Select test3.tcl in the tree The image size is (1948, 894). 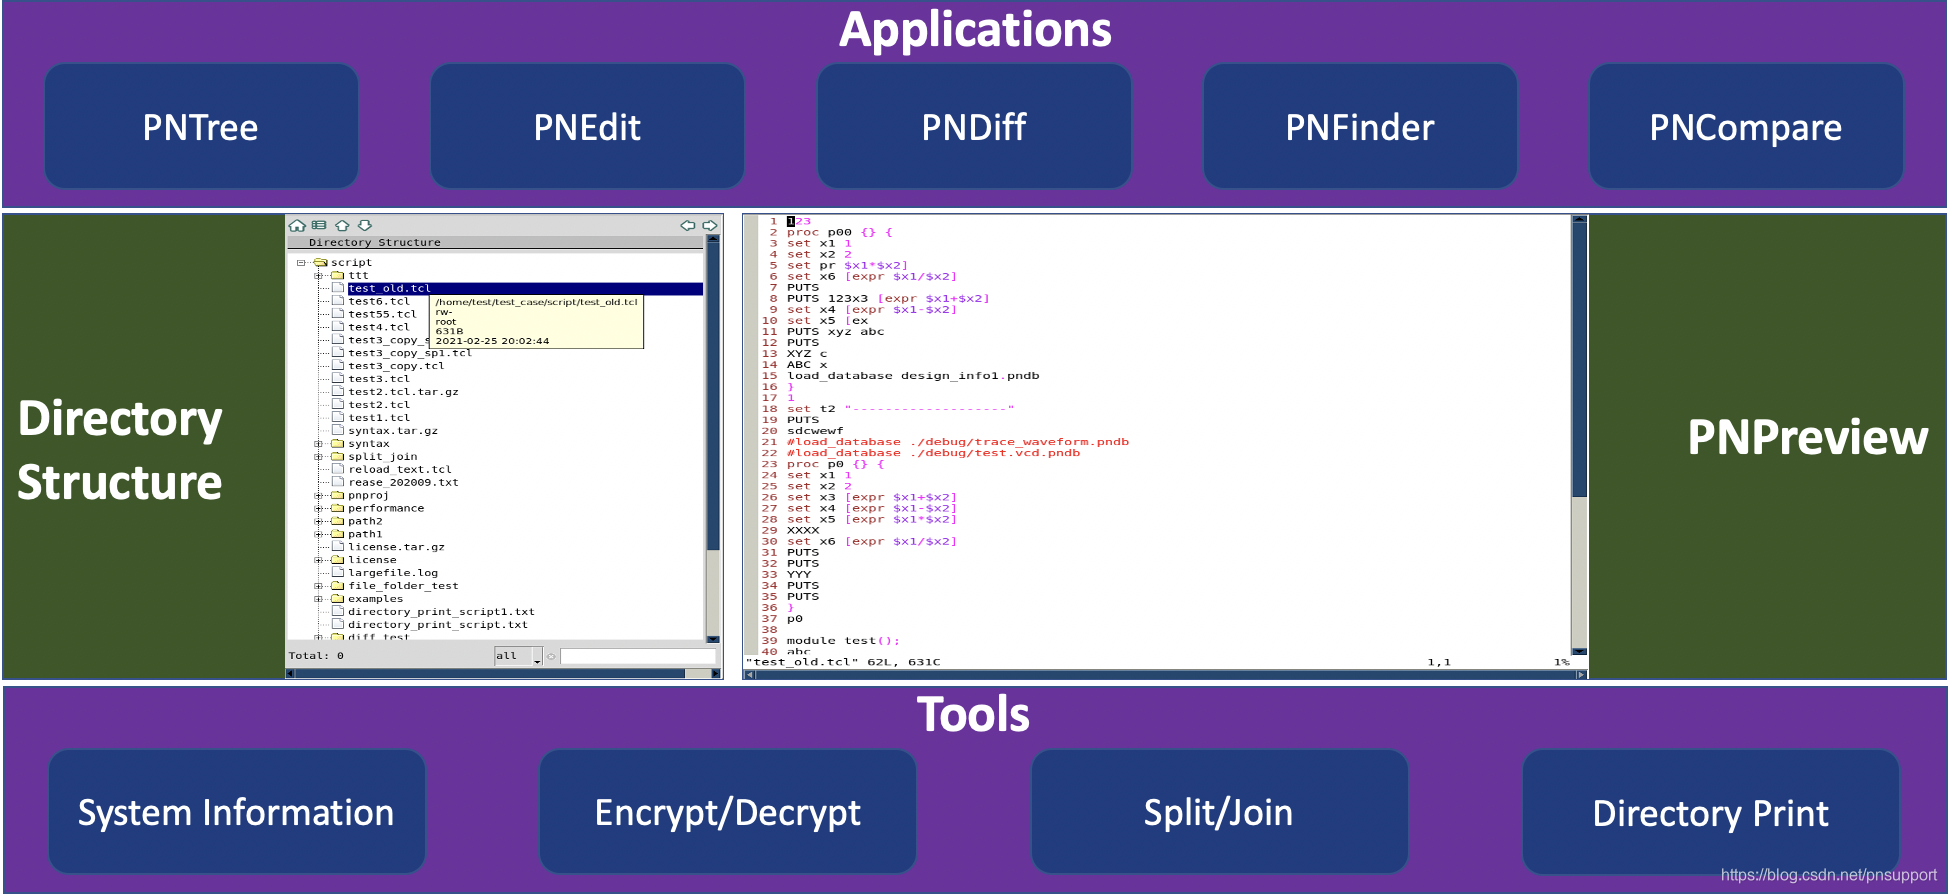[x=379, y=379]
